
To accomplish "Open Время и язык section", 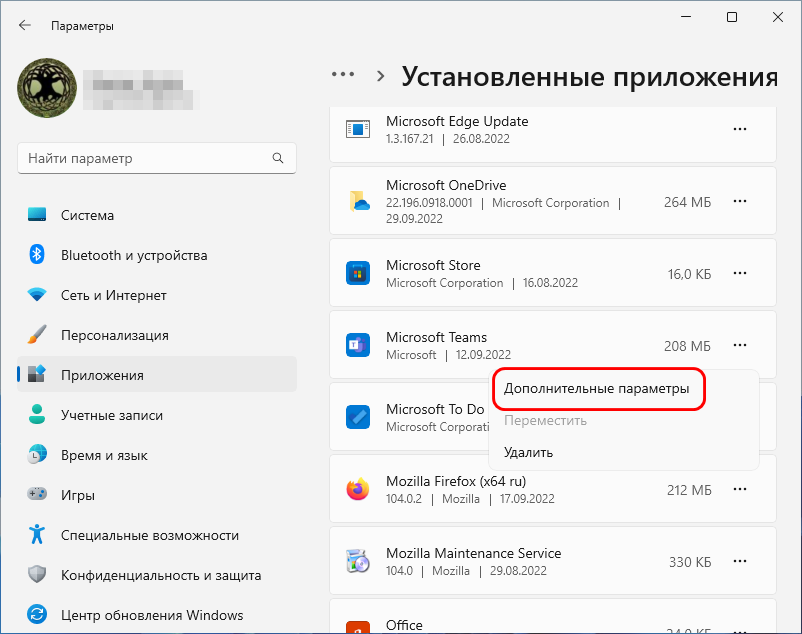I will tap(157, 455).
